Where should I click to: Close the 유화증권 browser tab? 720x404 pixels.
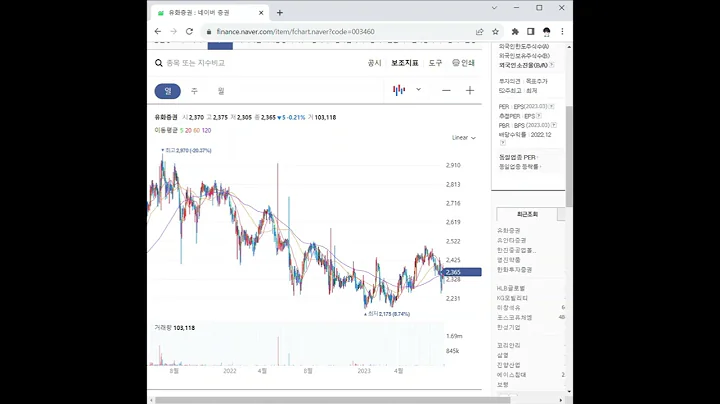(x=261, y=13)
